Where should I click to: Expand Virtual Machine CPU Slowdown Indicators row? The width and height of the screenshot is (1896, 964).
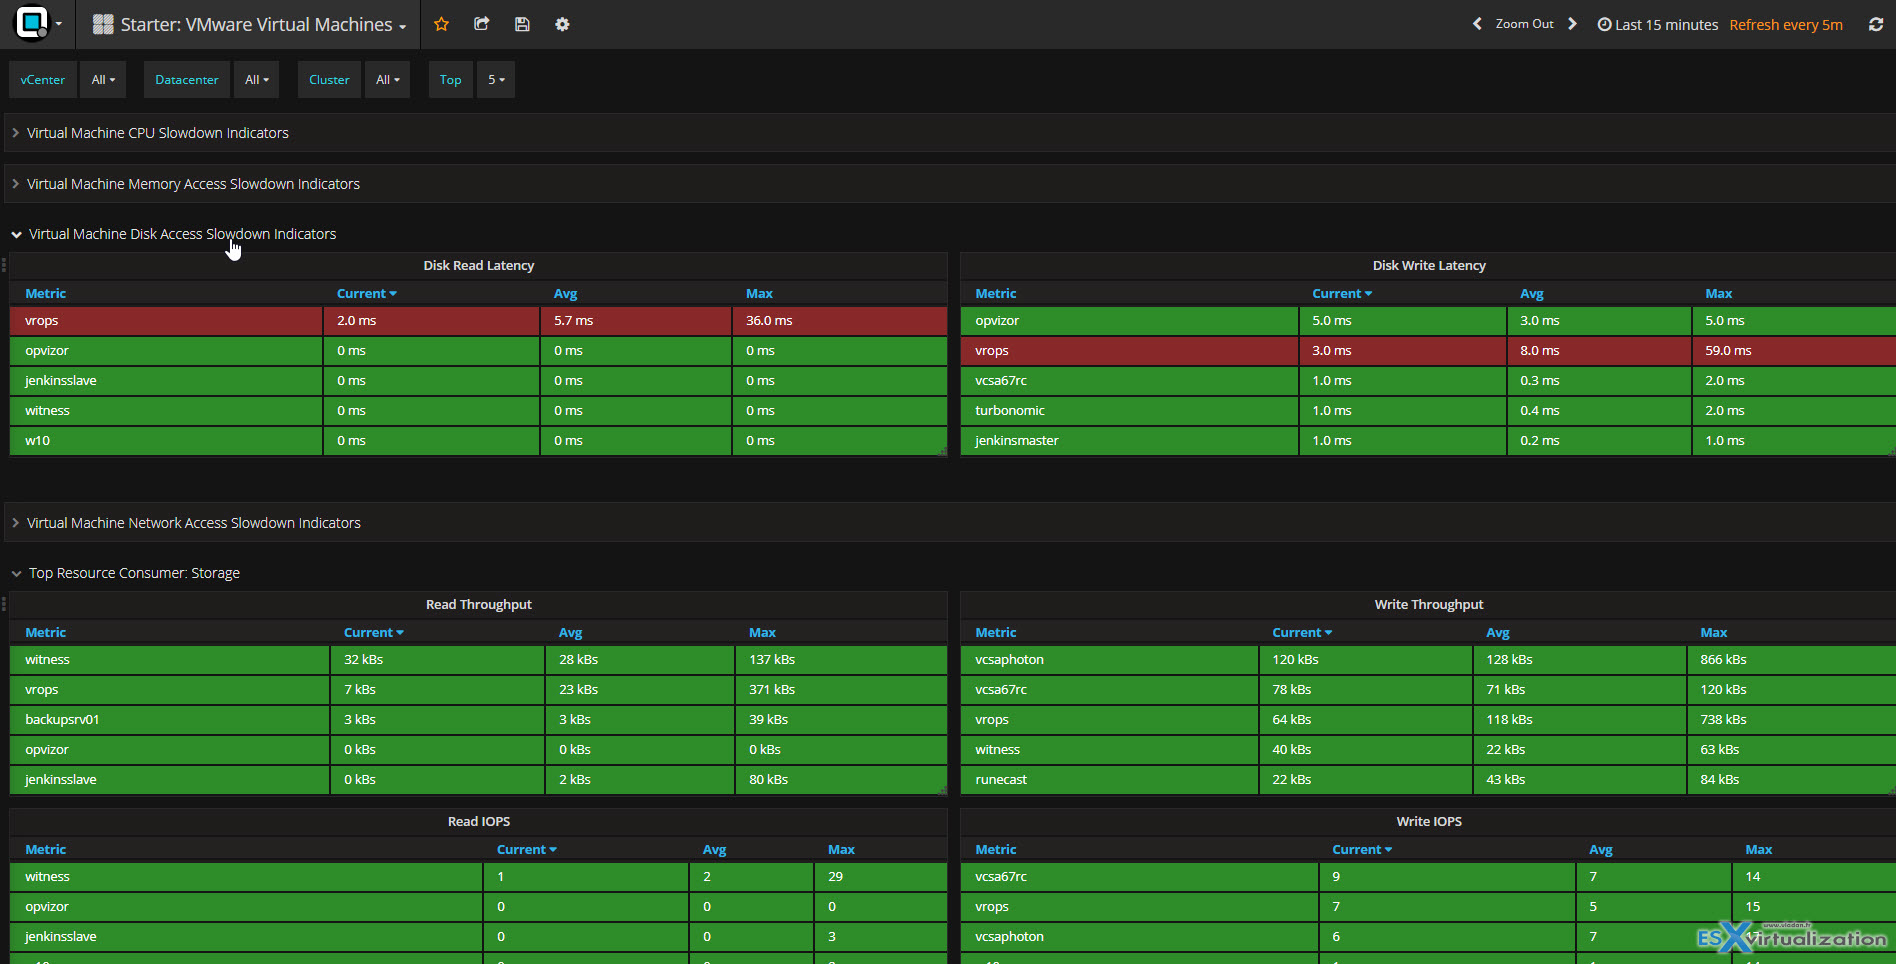tap(158, 133)
